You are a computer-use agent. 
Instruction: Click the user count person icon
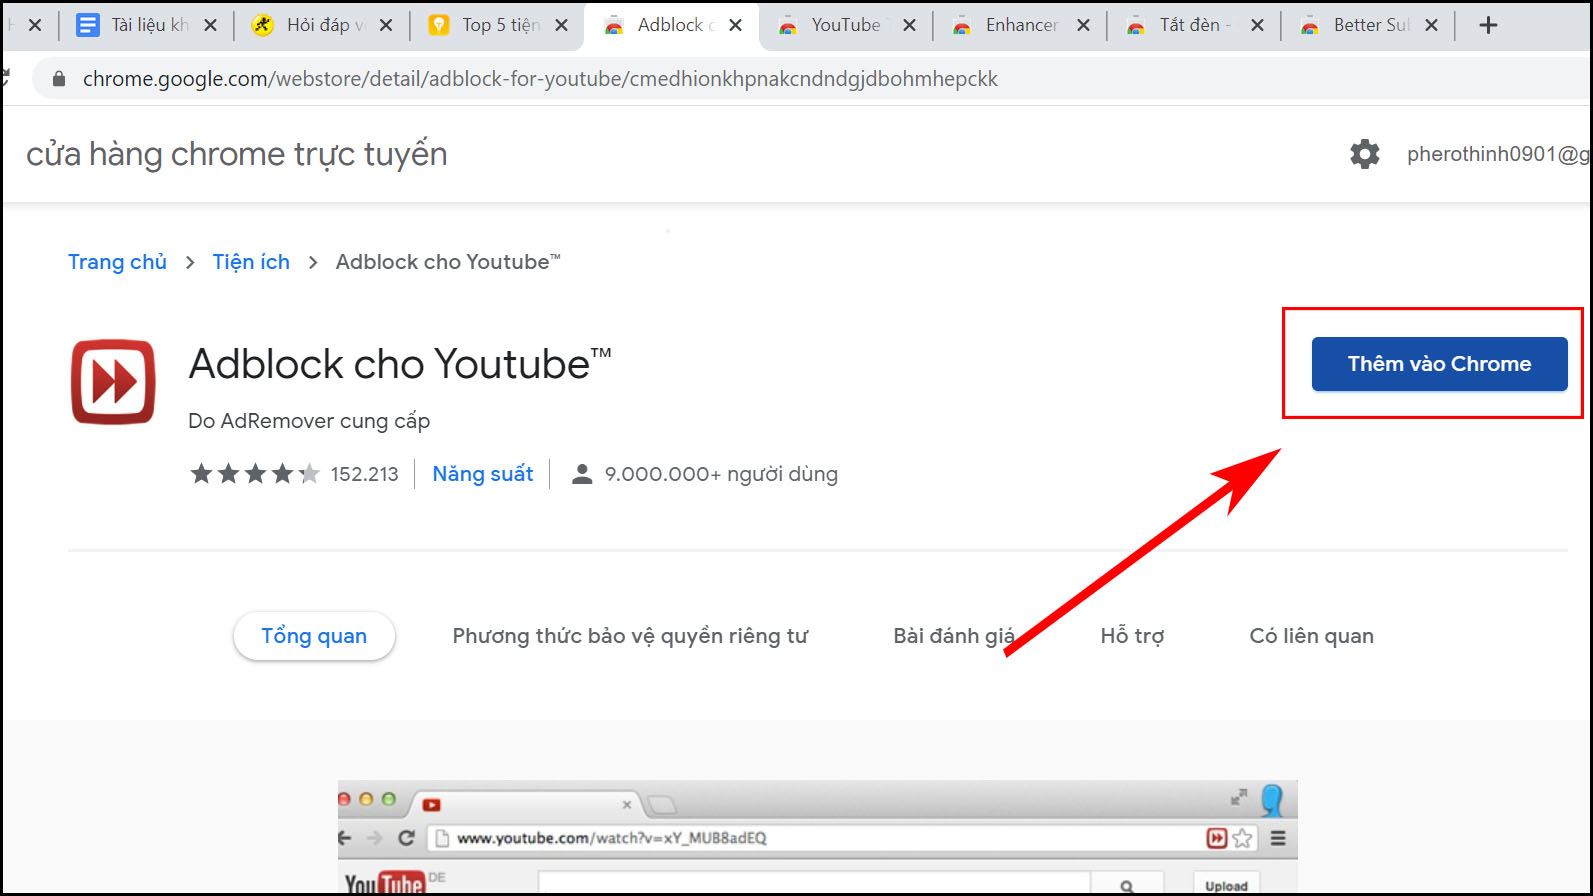(x=582, y=474)
